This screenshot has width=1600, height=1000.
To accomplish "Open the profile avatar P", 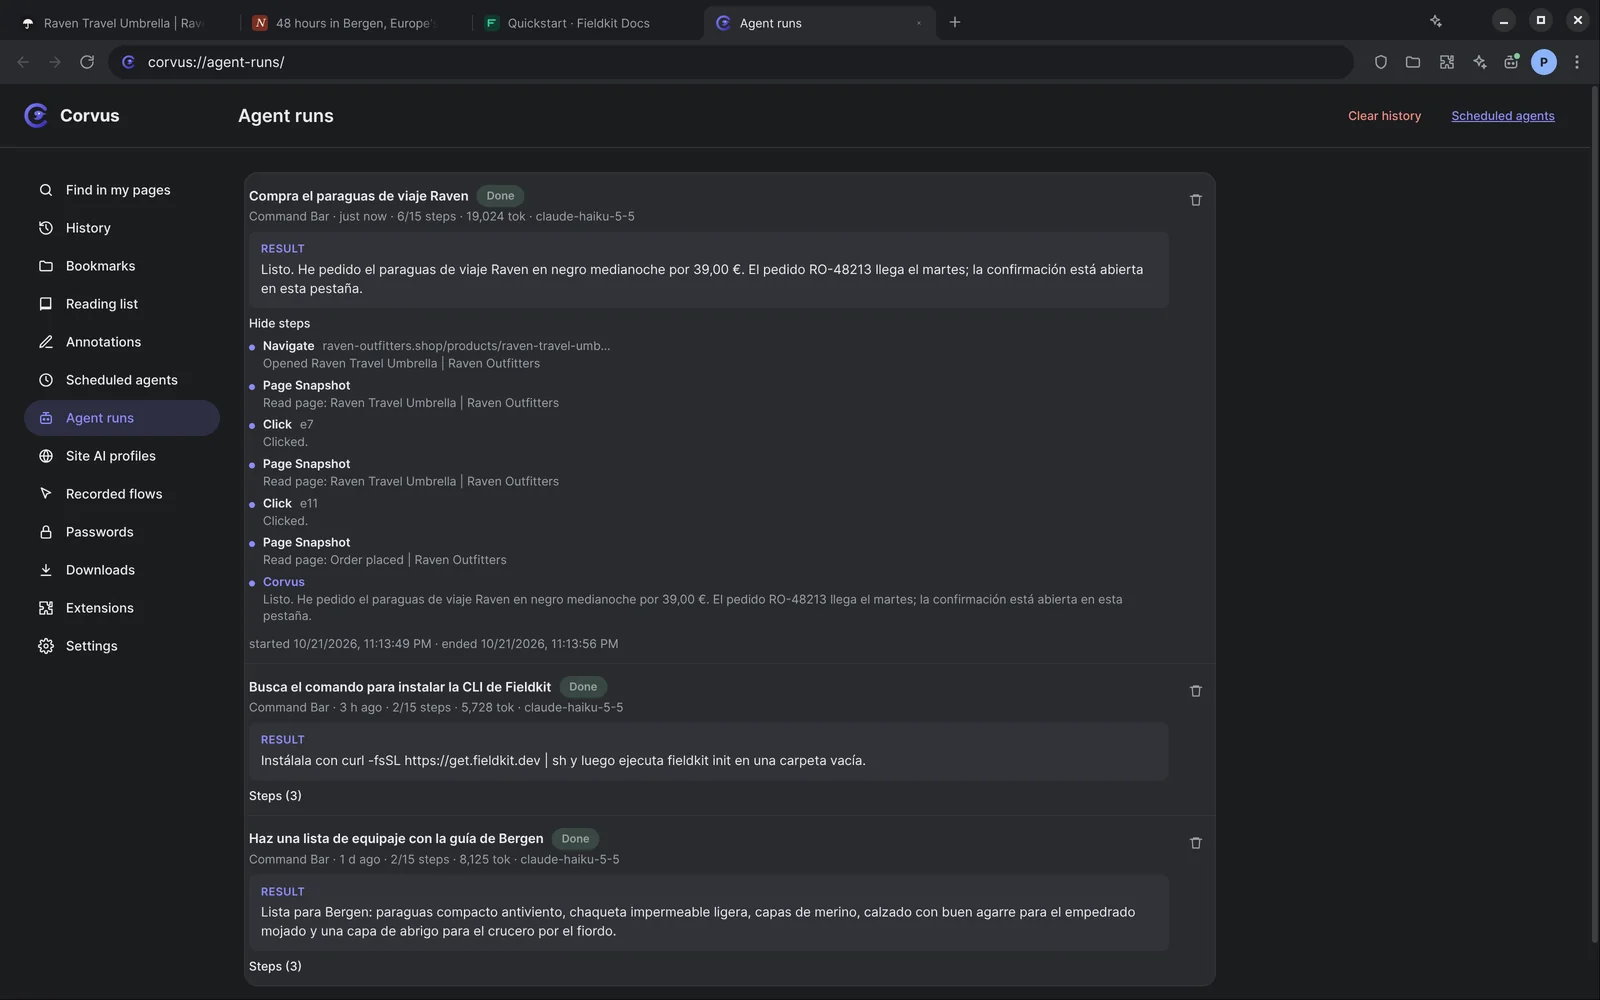I will (1544, 62).
